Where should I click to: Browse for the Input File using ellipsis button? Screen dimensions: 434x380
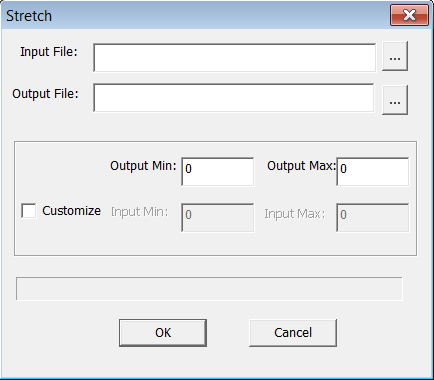(x=395, y=56)
